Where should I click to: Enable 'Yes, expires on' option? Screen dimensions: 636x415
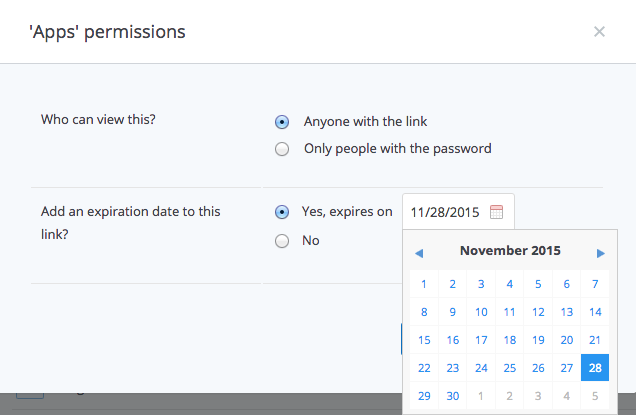(282, 212)
